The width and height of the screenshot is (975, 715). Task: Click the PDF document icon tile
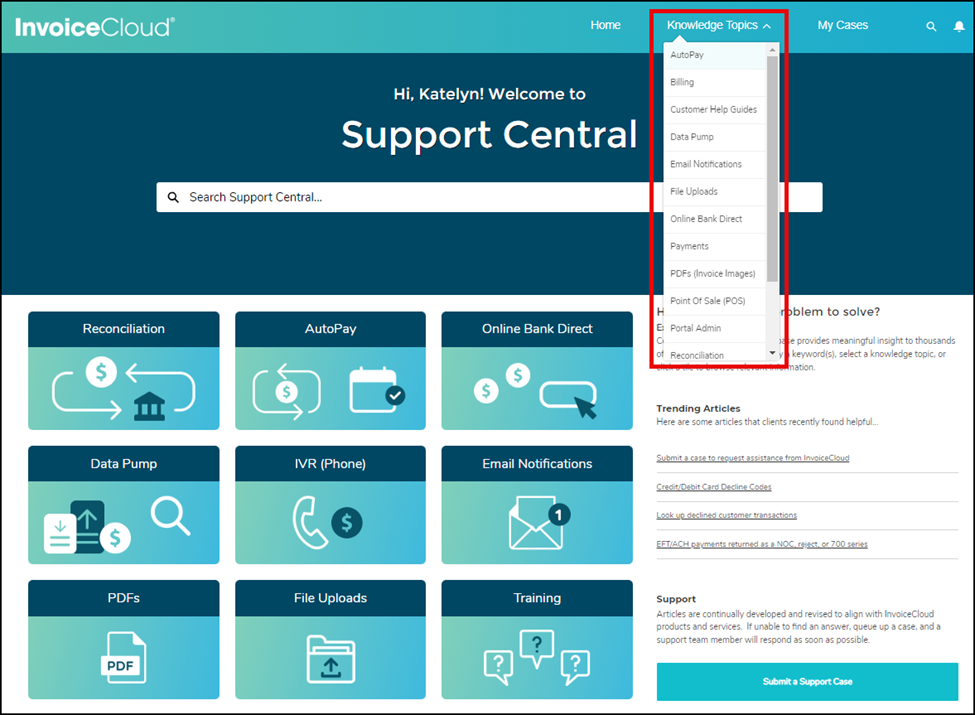124,657
